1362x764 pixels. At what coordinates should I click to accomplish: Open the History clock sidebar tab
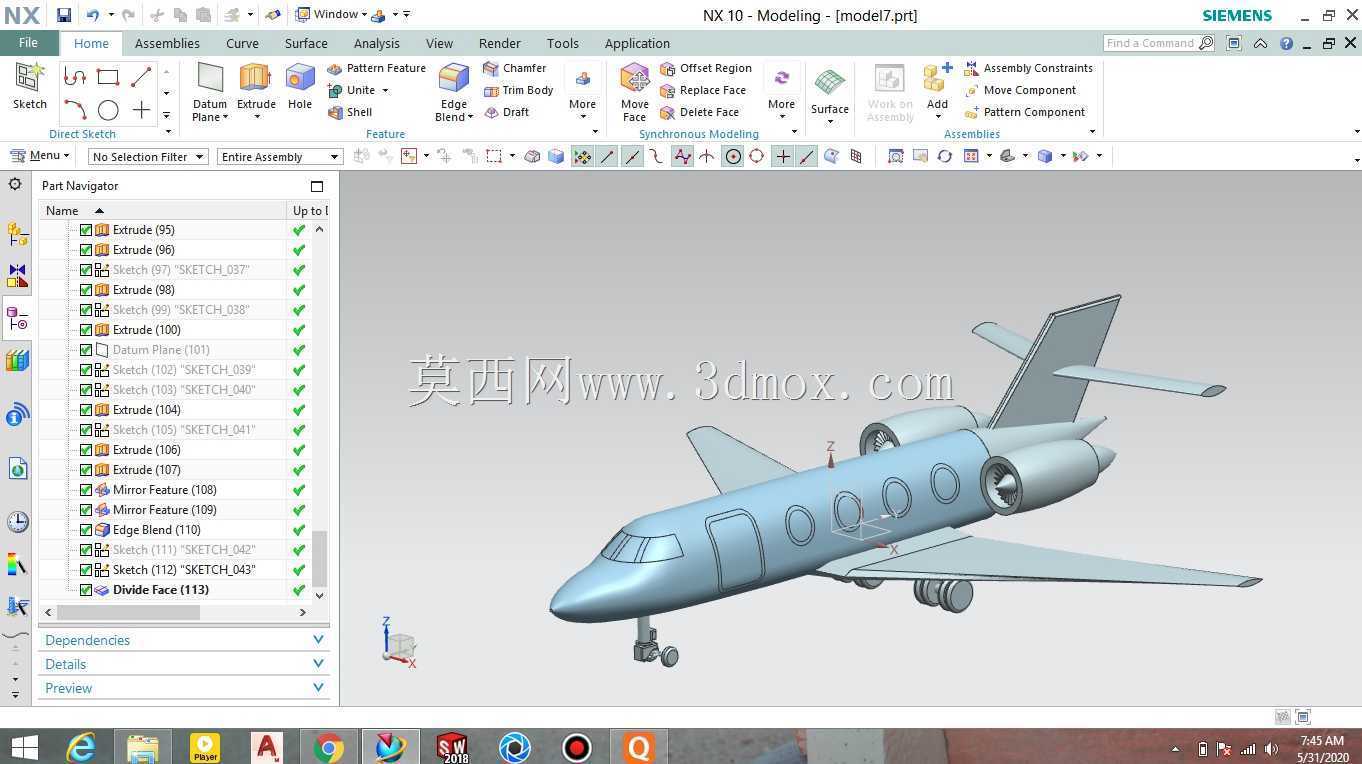pyautogui.click(x=17, y=521)
